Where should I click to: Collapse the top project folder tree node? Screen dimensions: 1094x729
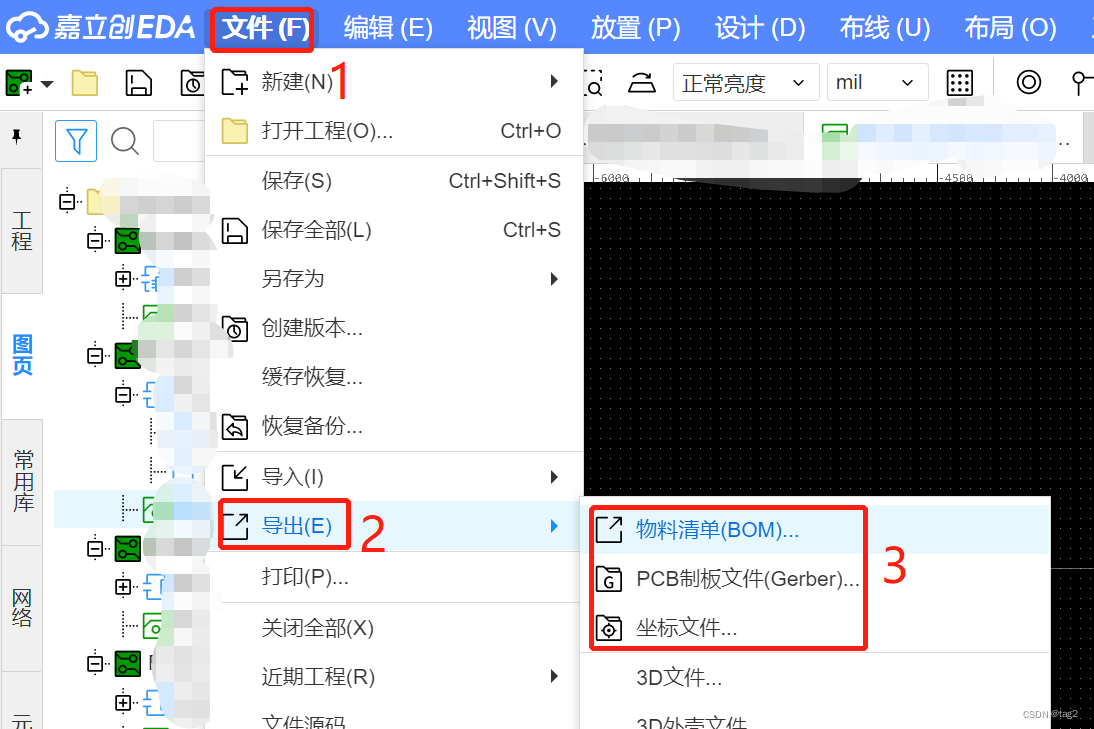coord(67,202)
